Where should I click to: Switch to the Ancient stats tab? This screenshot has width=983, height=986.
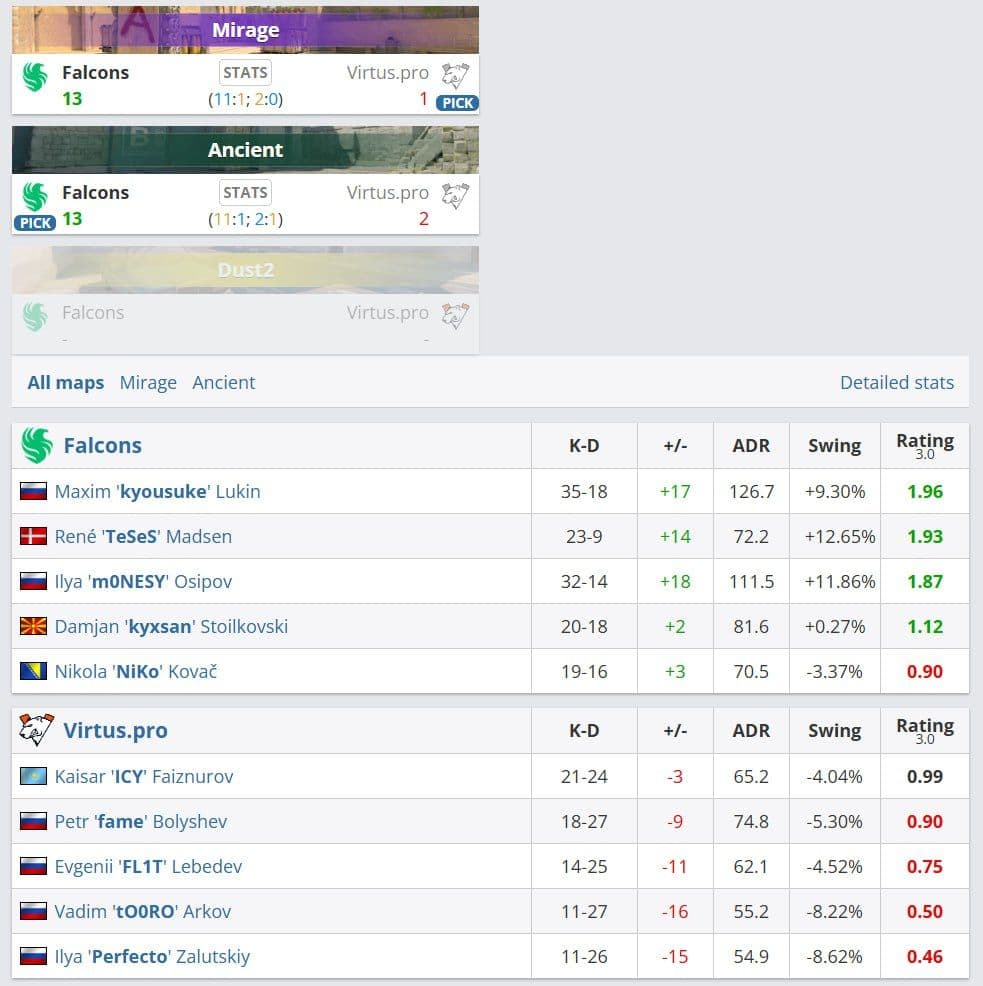pyautogui.click(x=223, y=382)
